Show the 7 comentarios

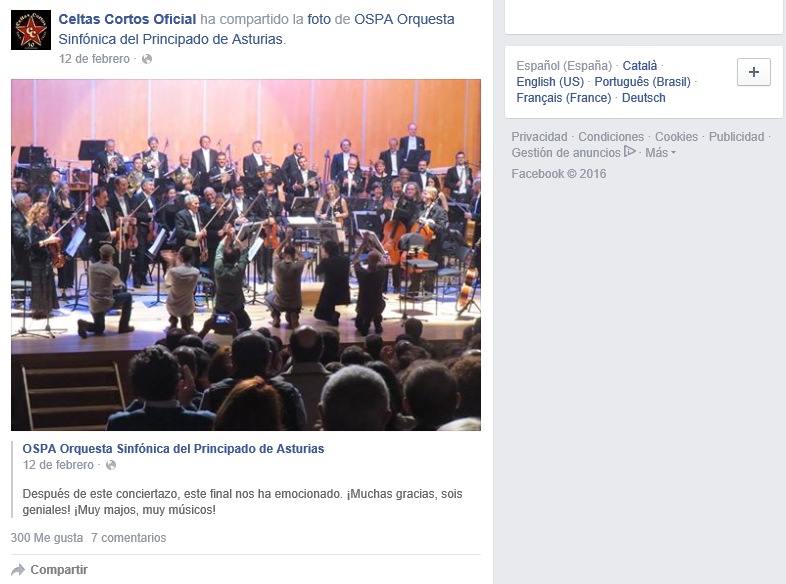(128, 538)
